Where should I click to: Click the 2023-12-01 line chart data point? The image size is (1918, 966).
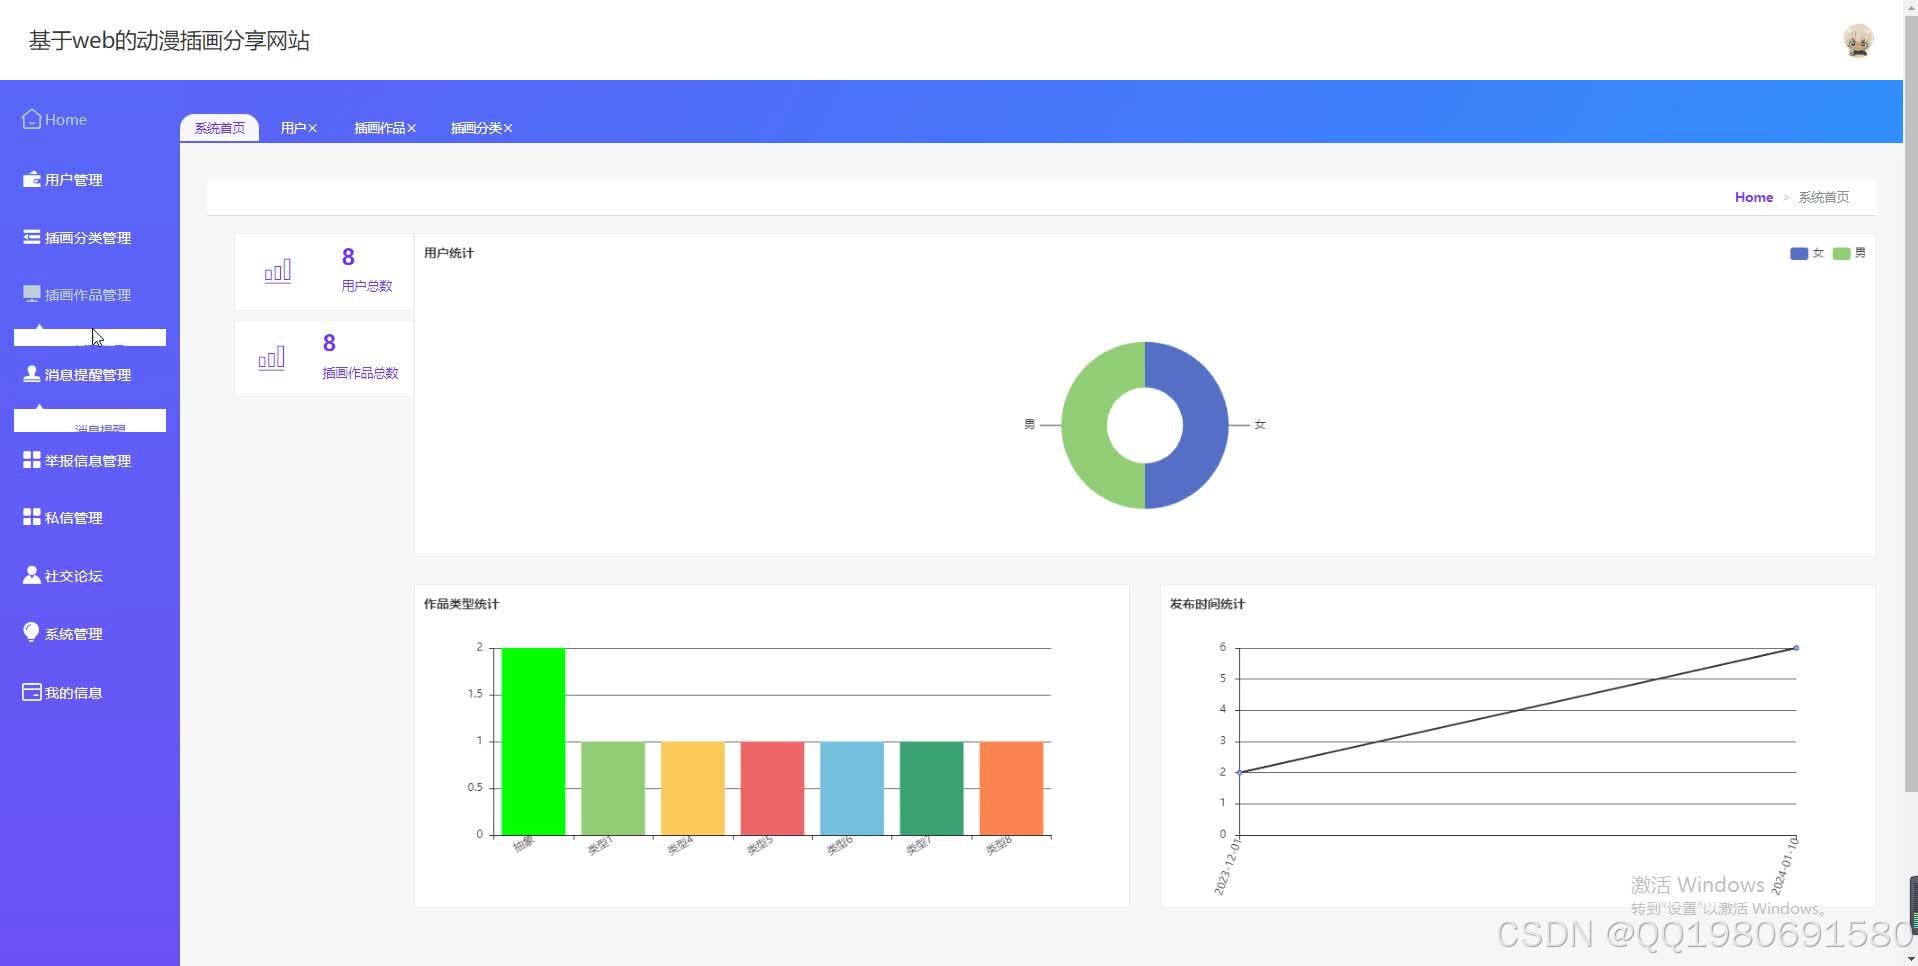pyautogui.click(x=1239, y=772)
